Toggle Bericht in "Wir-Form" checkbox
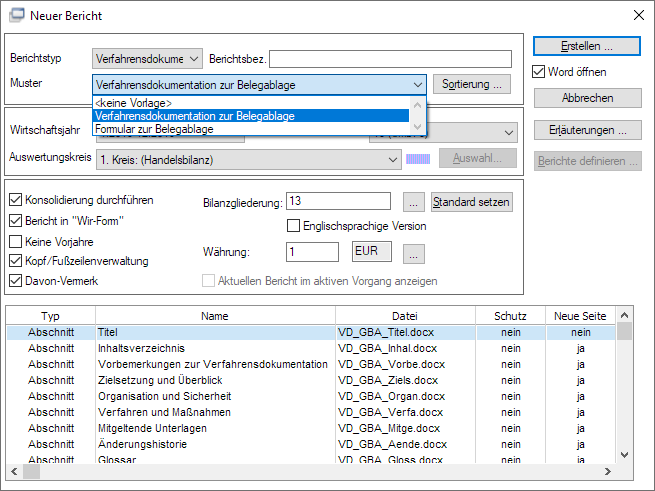 click(x=15, y=221)
